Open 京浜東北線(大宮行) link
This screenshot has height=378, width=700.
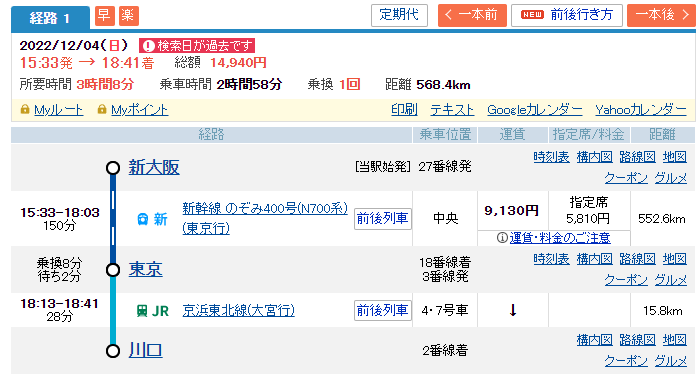click(238, 311)
